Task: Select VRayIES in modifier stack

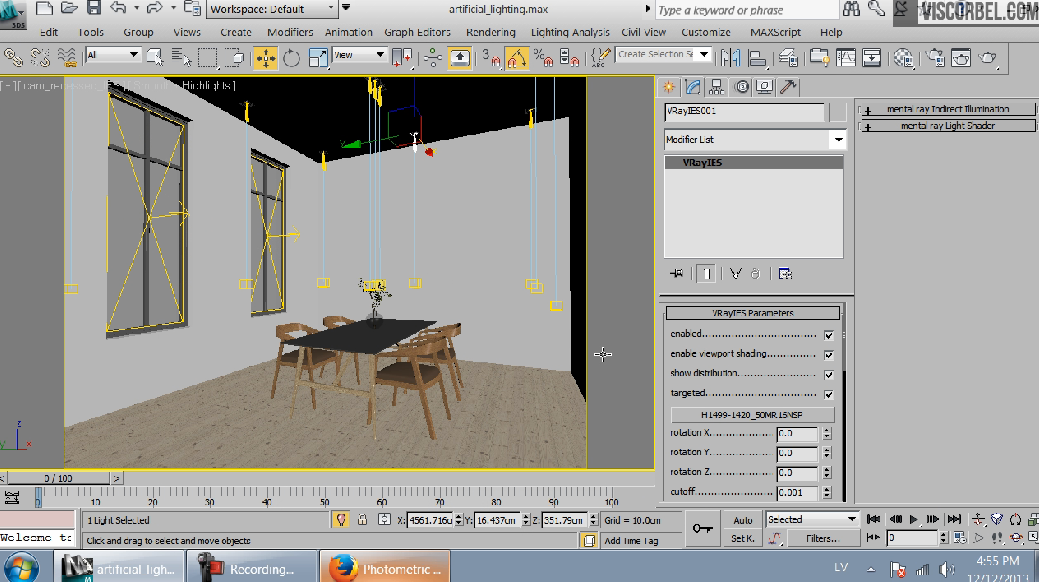Action: 754,162
